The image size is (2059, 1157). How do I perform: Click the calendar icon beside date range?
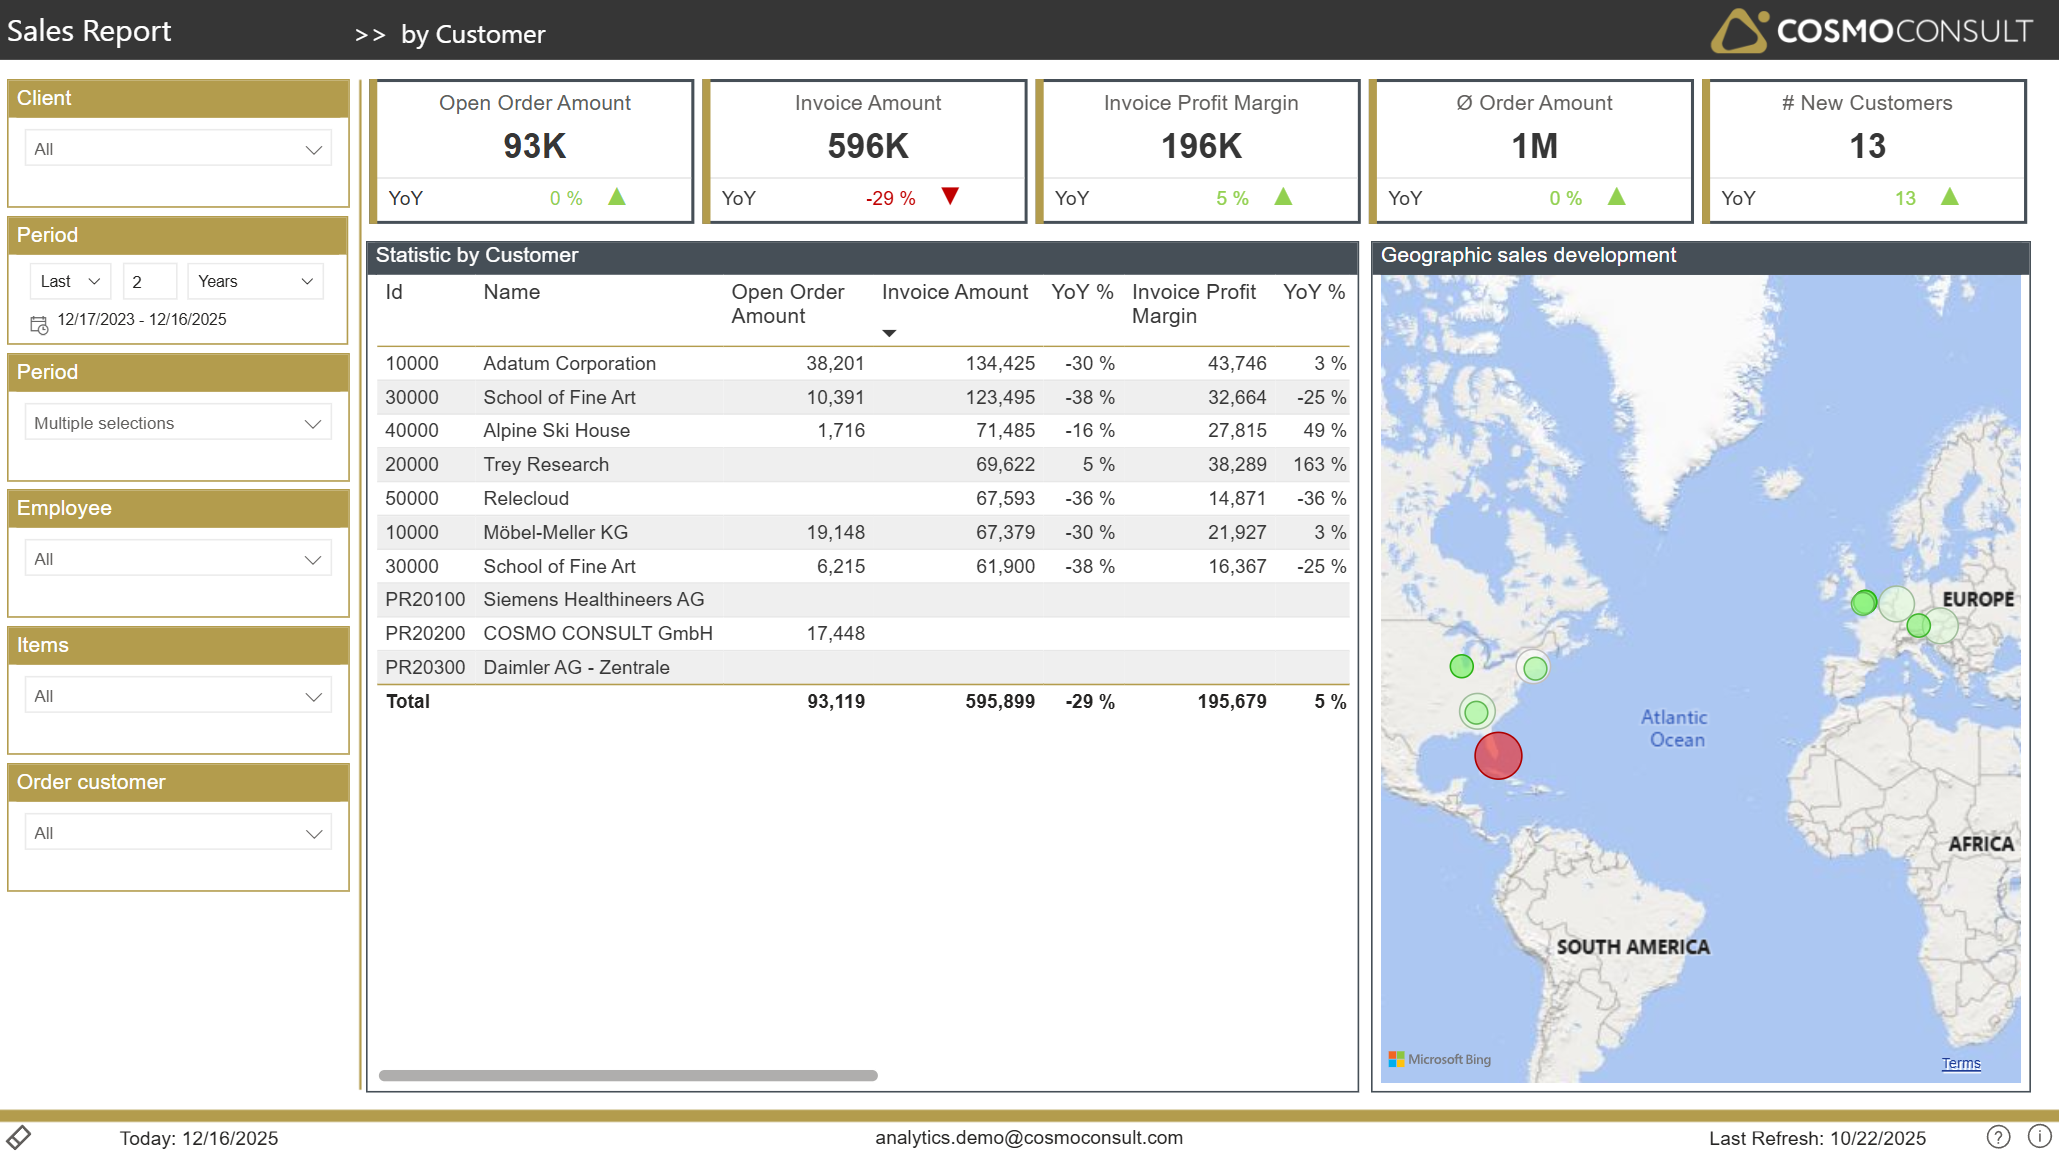click(39, 324)
